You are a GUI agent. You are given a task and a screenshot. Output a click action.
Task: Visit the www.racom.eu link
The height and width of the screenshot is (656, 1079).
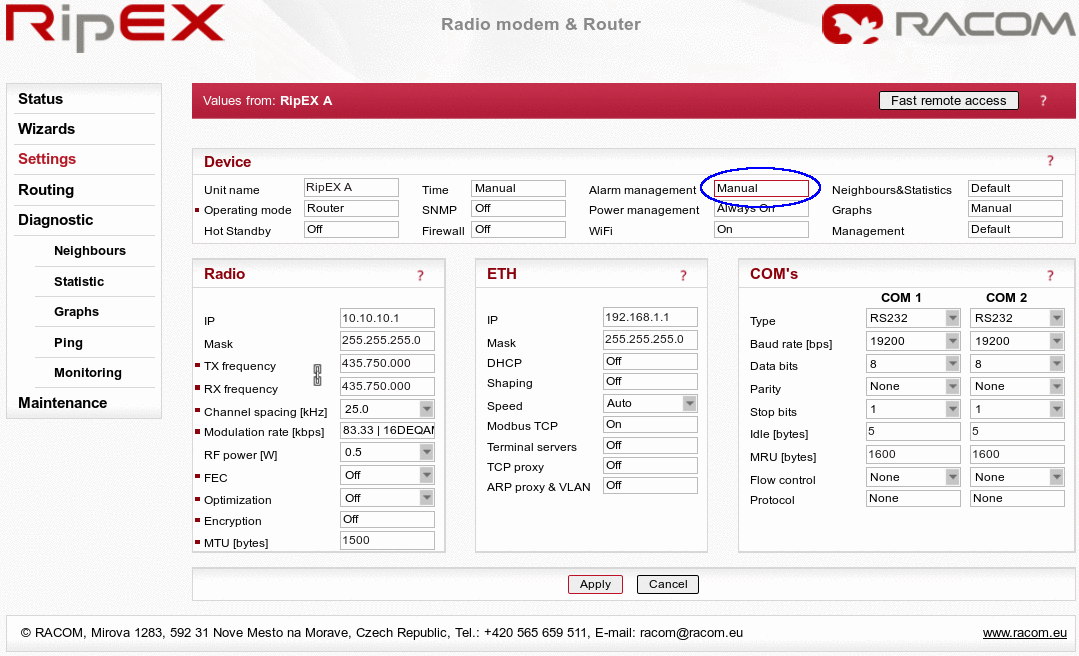pos(1025,633)
